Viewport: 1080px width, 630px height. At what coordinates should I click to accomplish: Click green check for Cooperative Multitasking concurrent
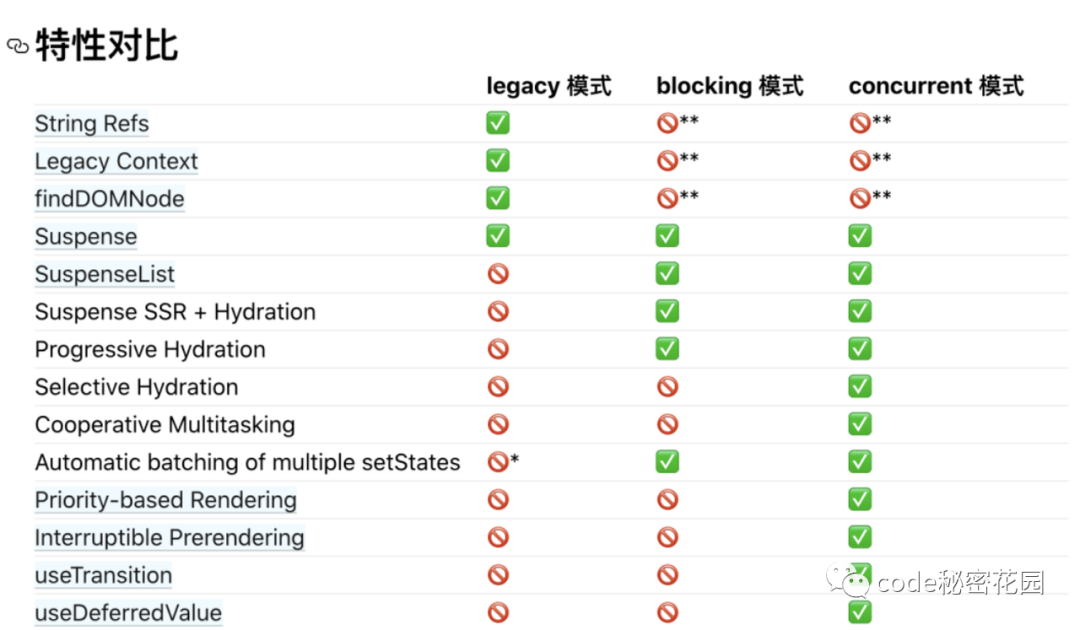(x=860, y=424)
